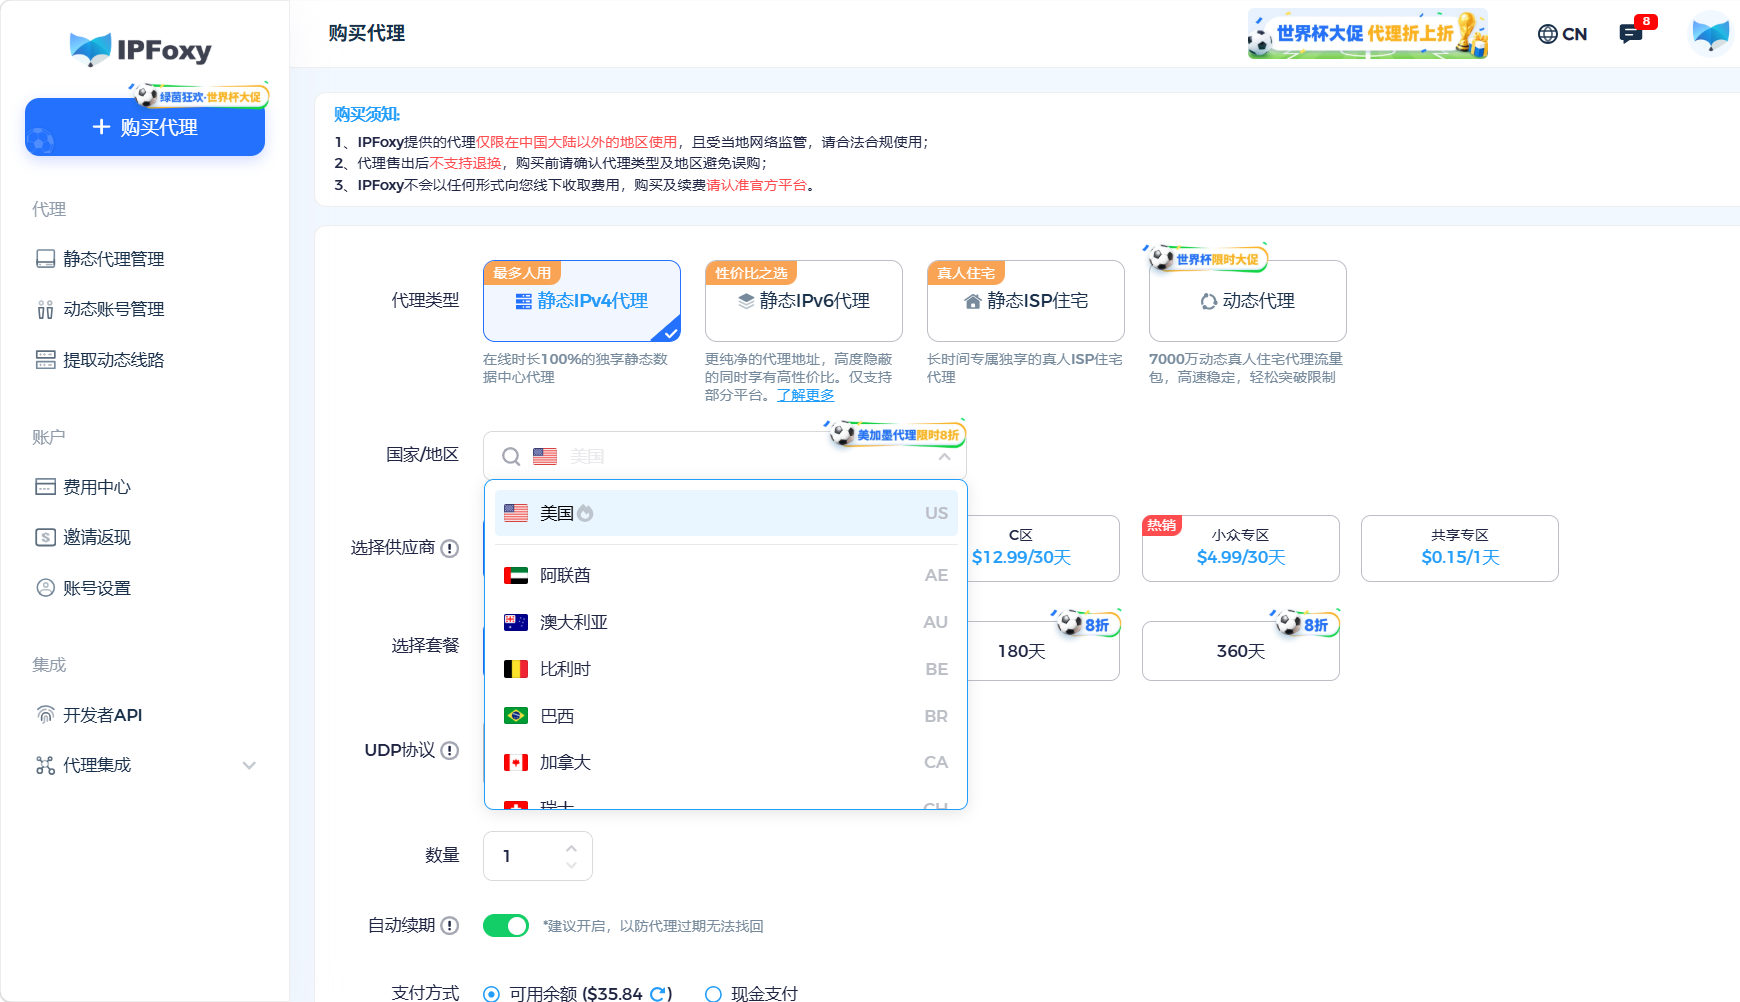This screenshot has height=1002, width=1740.
Task: Click the info icon beside 自动续期
Action: click(x=450, y=925)
